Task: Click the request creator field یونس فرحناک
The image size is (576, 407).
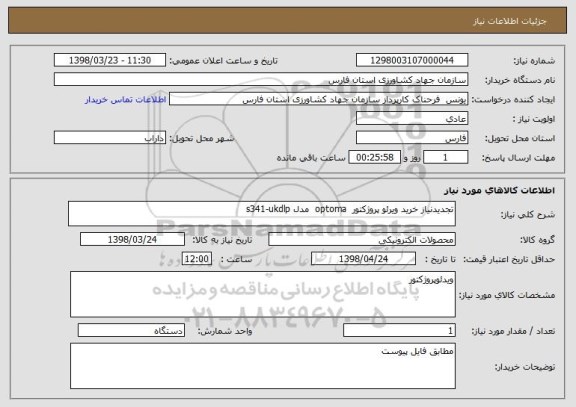Action: (318, 99)
